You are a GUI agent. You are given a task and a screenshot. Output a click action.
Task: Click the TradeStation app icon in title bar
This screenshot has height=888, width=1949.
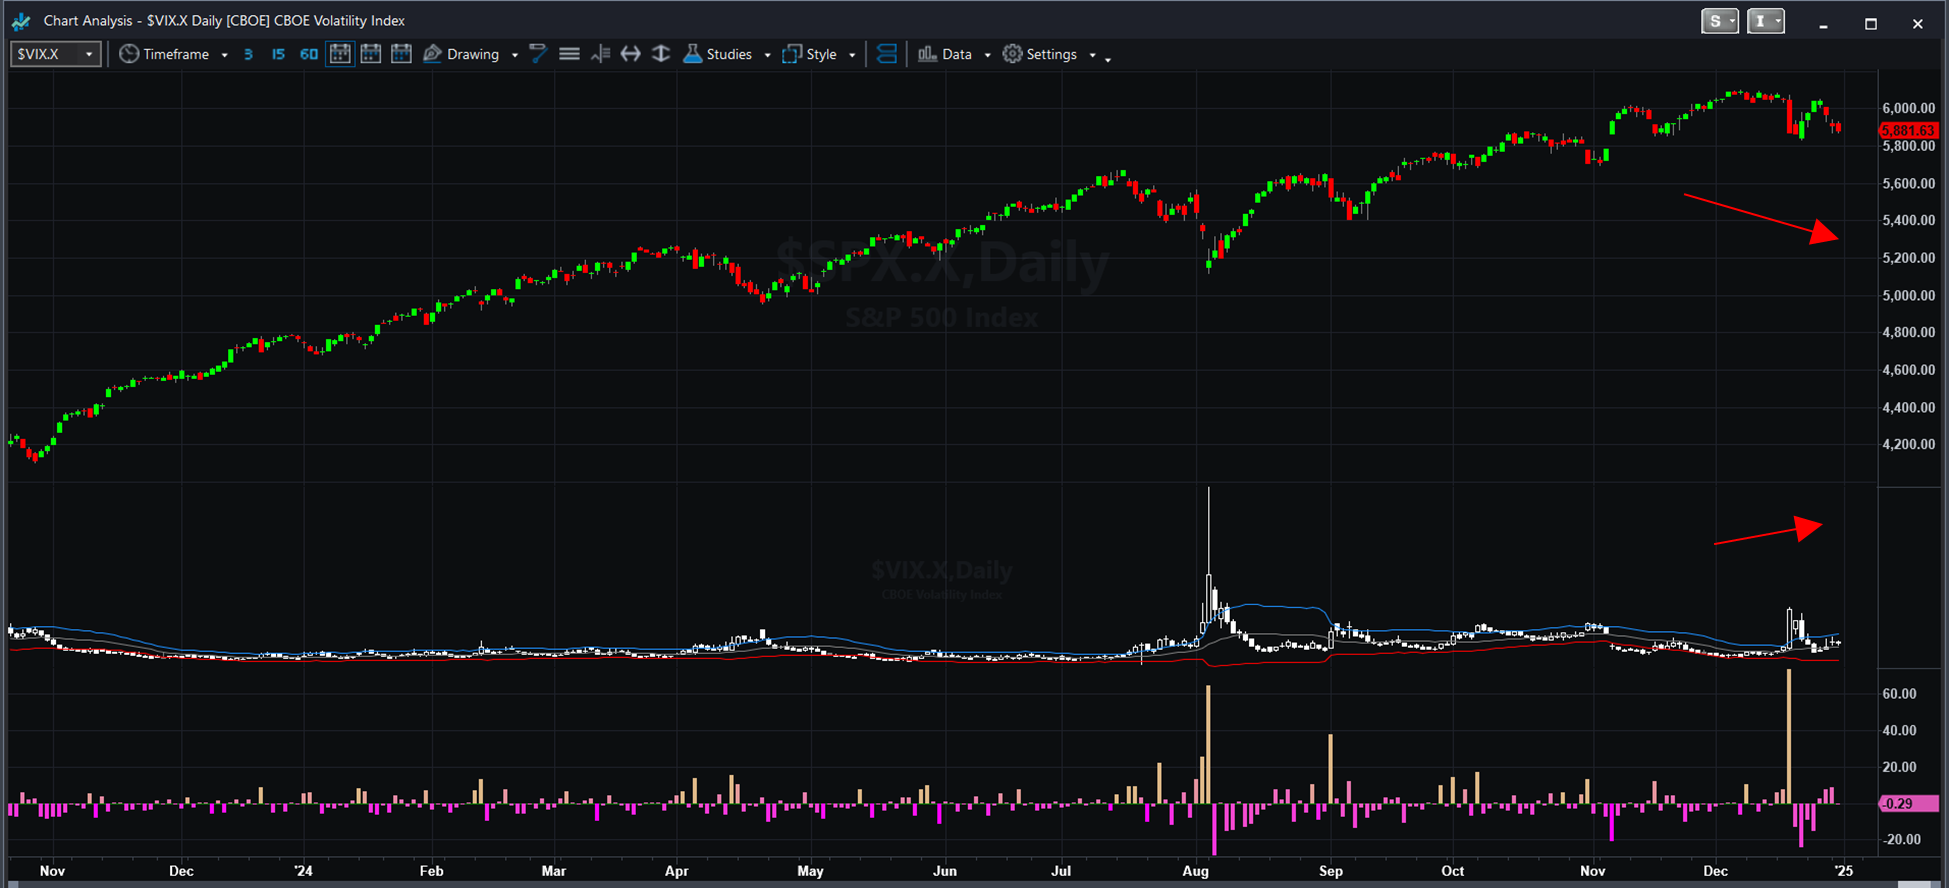click(x=21, y=21)
